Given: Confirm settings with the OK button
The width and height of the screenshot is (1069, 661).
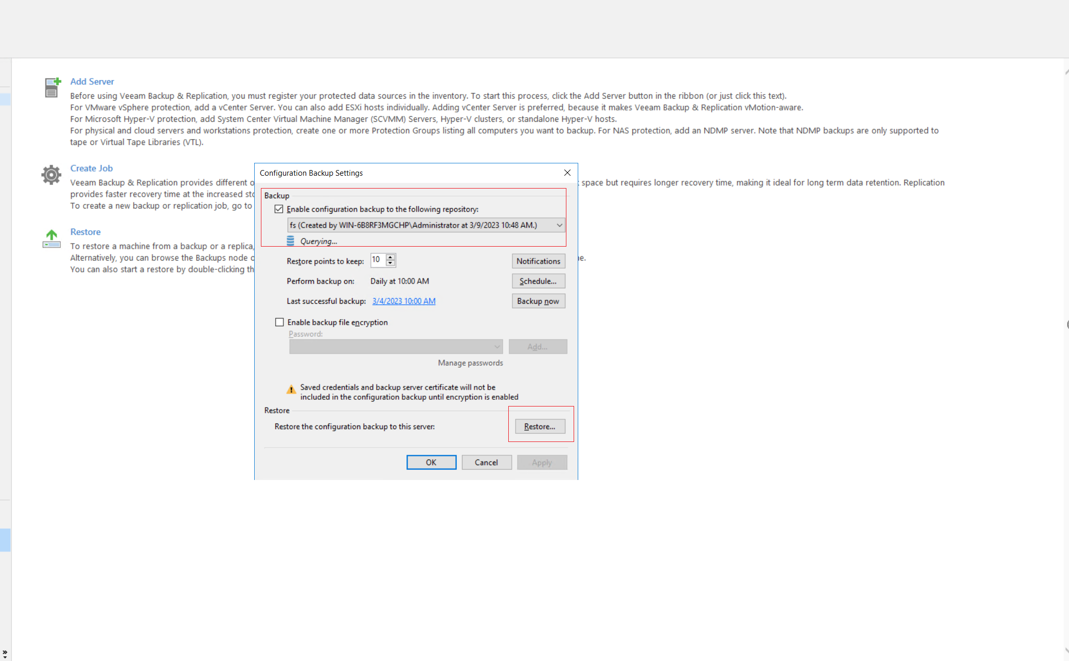Looking at the screenshot, I should pyautogui.click(x=431, y=462).
